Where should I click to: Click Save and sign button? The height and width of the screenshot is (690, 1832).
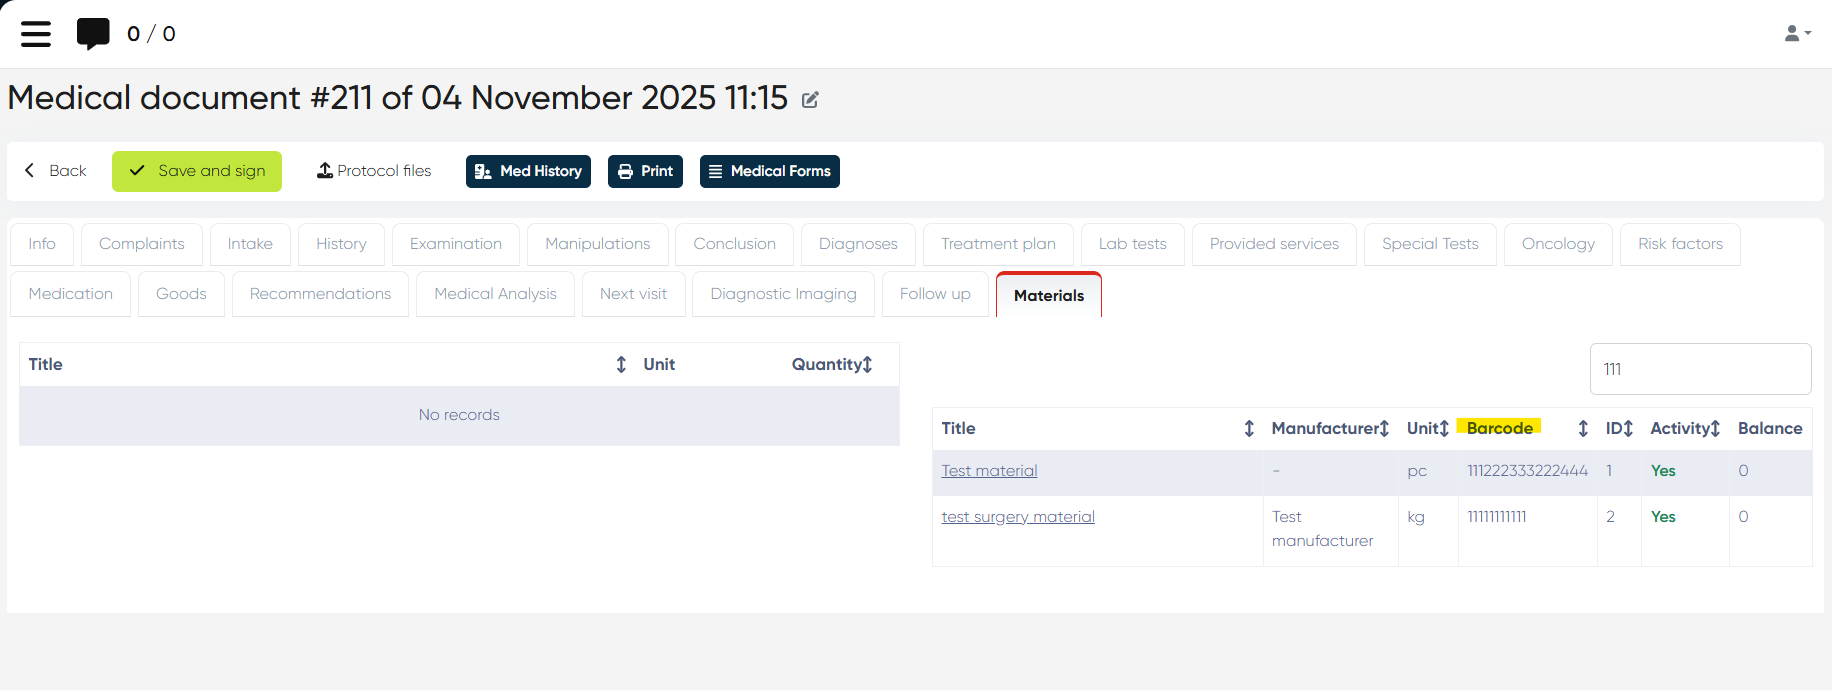(197, 171)
